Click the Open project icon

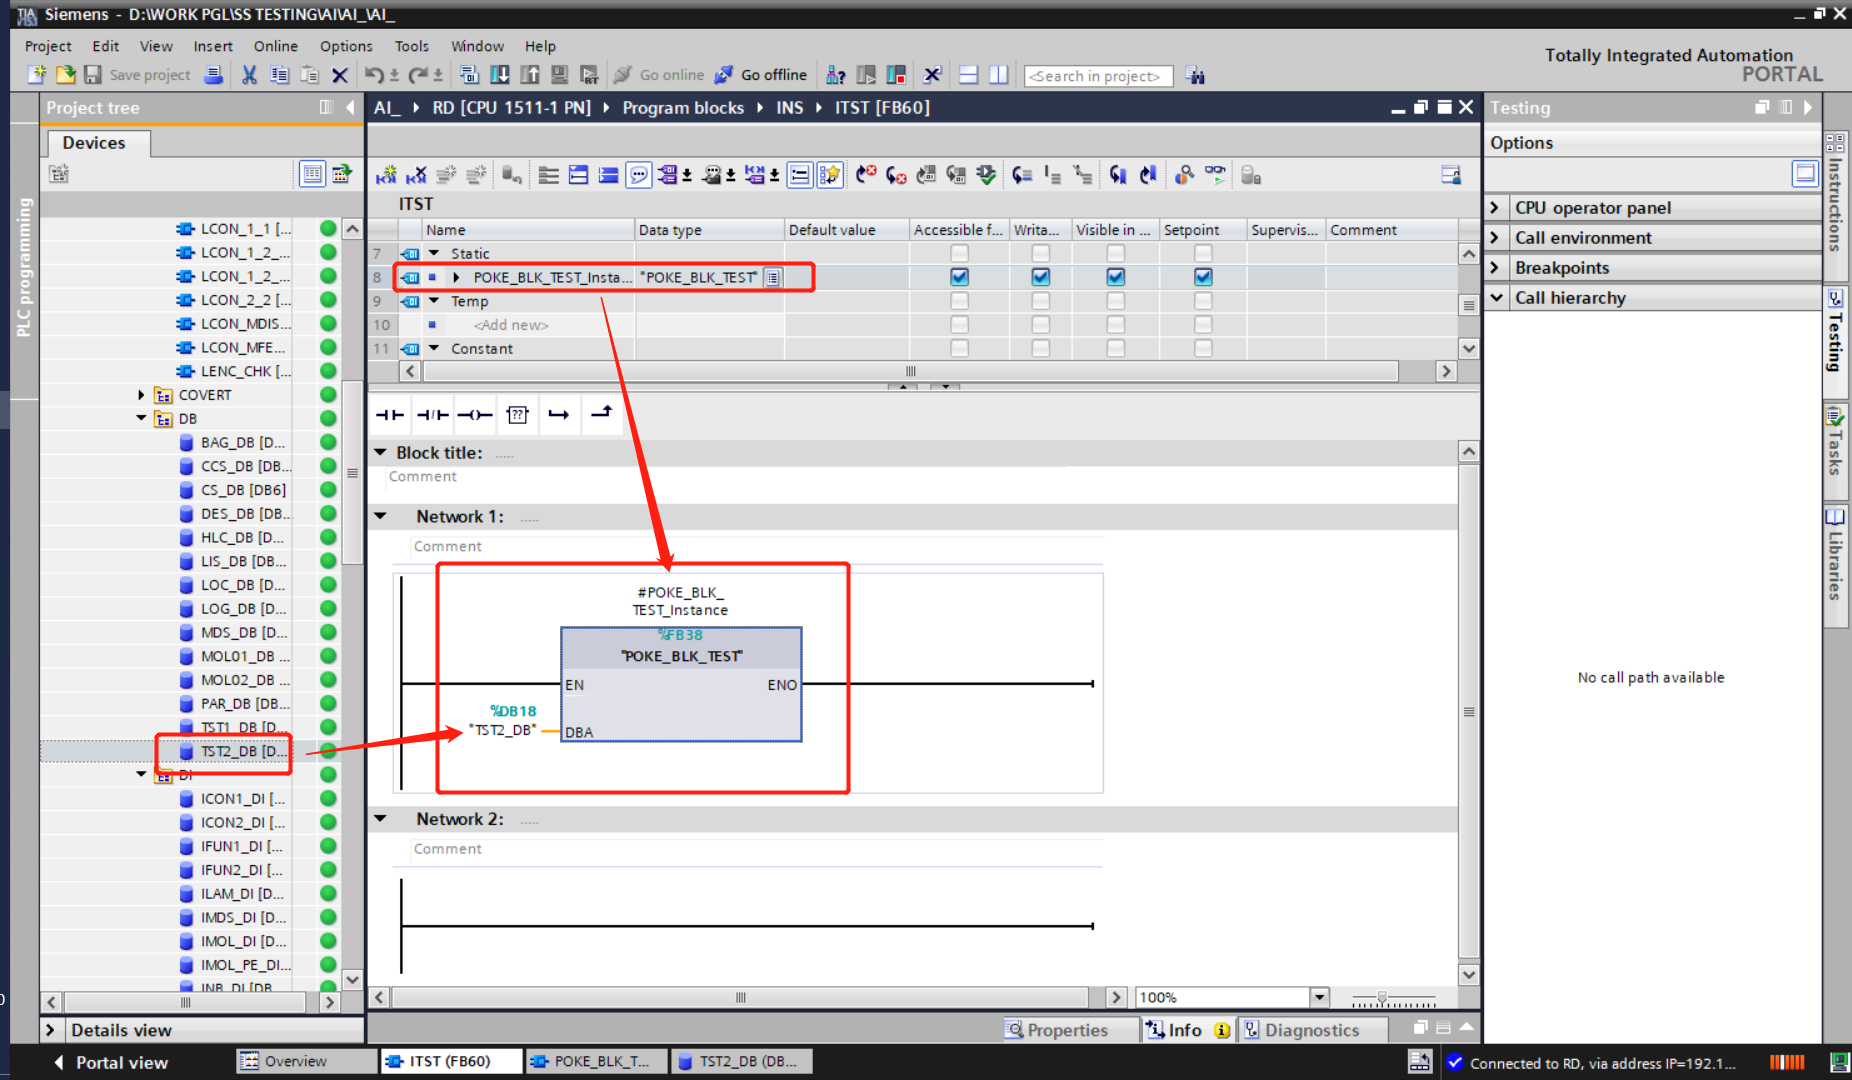tap(65, 75)
